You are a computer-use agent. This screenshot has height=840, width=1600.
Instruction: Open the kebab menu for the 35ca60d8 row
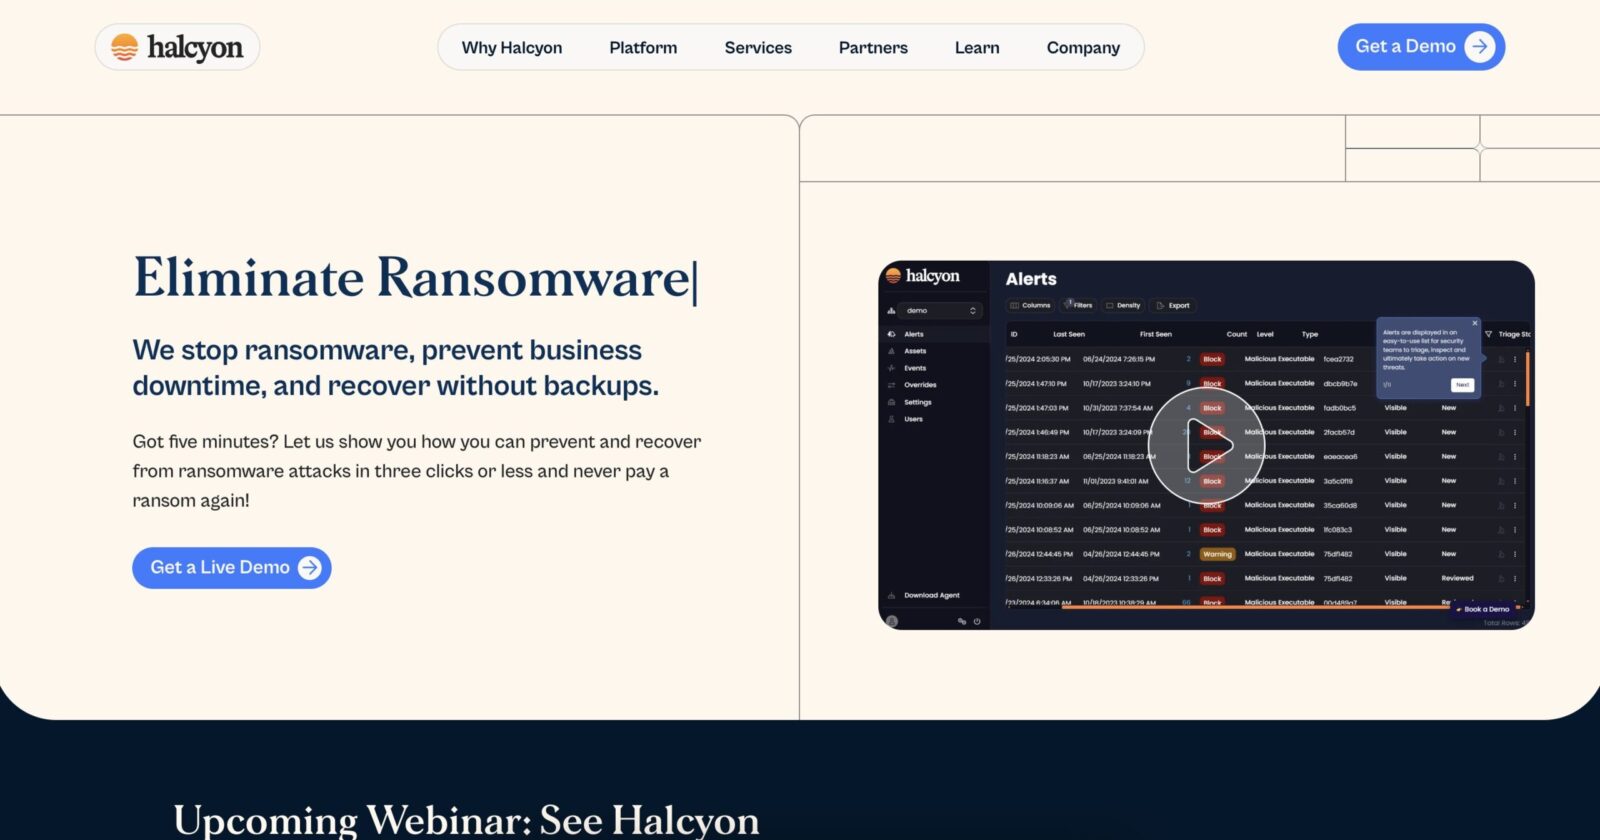pos(1515,505)
